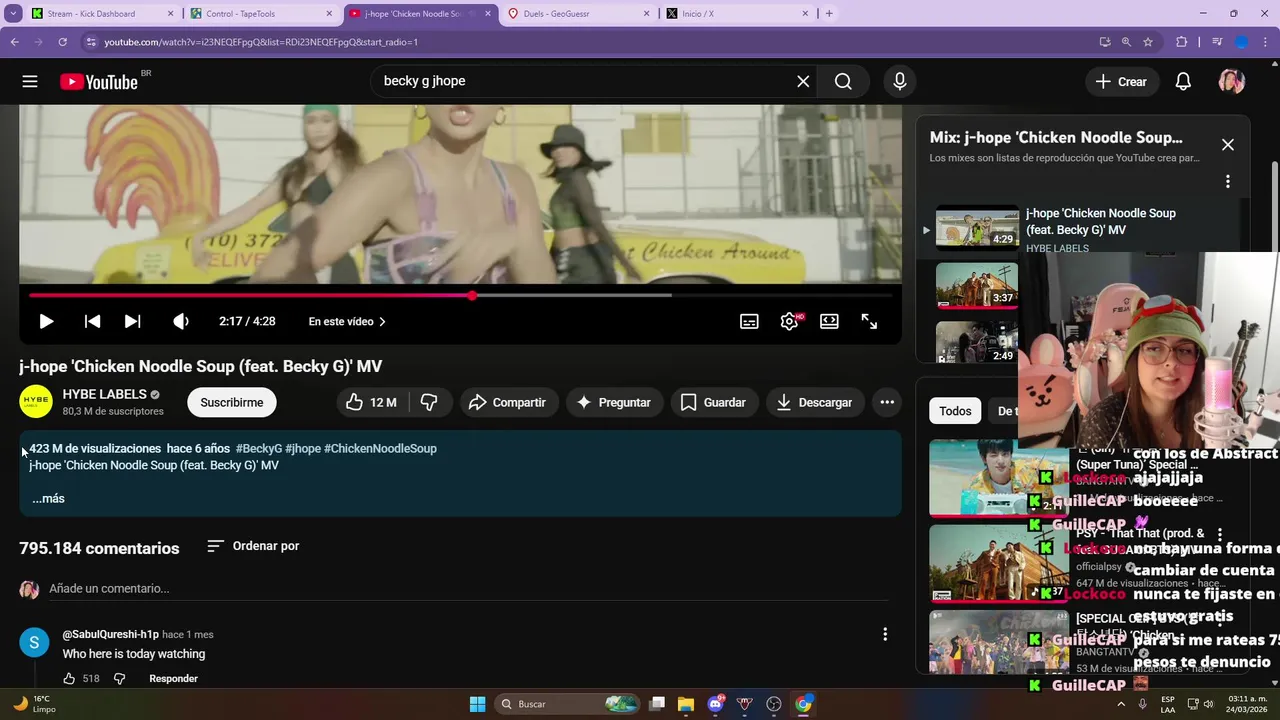This screenshot has width=1280, height=720.
Task: Click the taskbar Buscar search box
Action: point(568,704)
